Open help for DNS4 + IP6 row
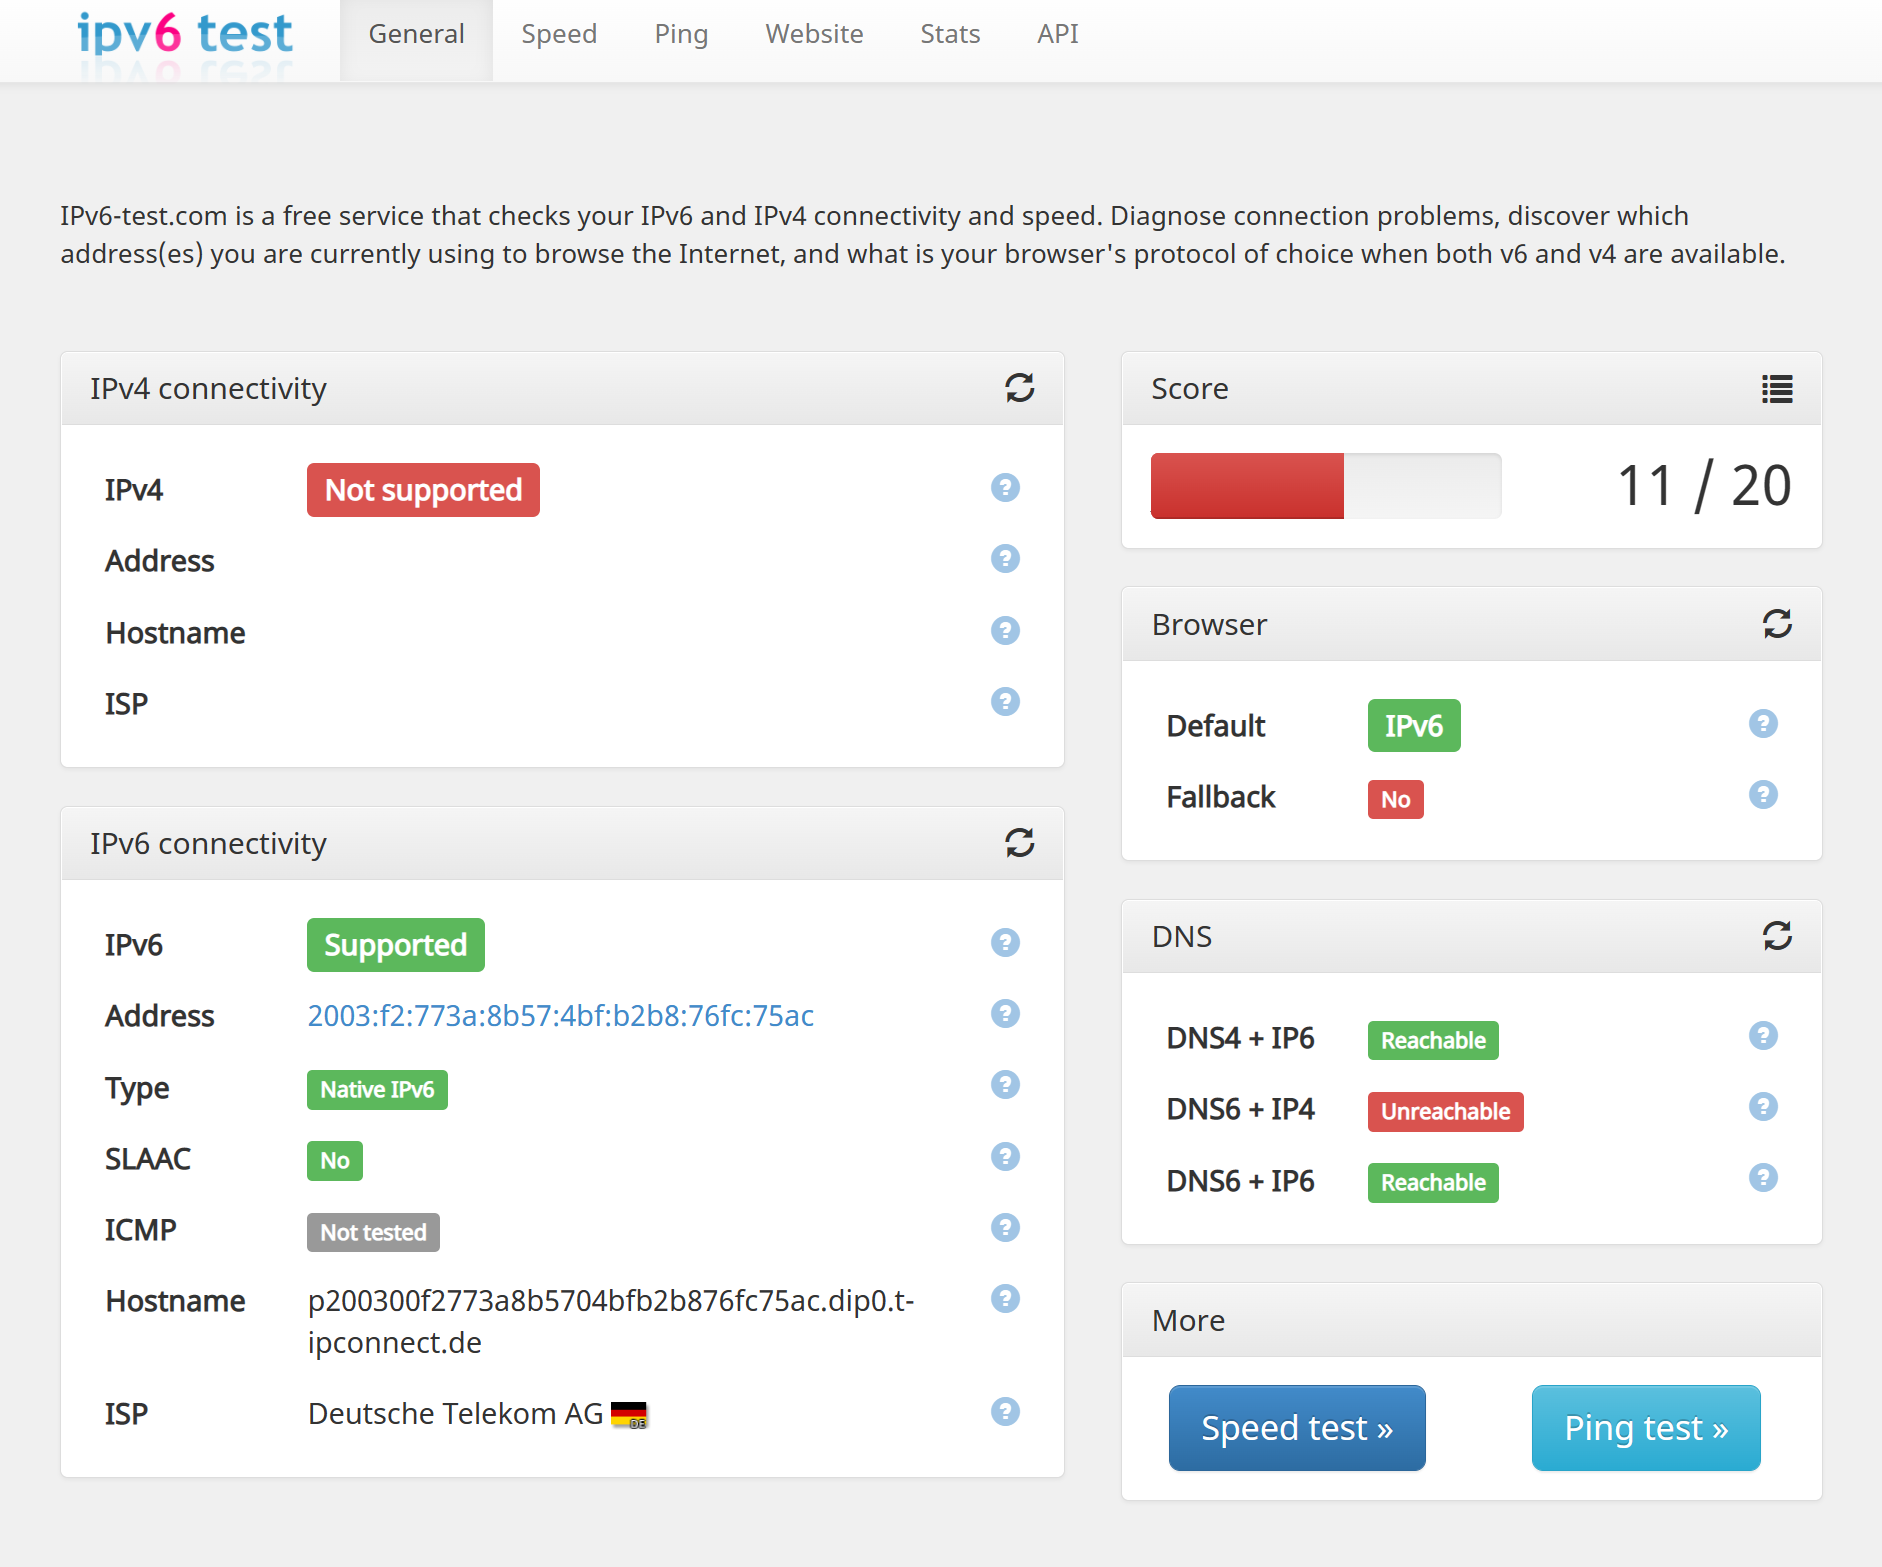Image resolution: width=1882 pixels, height=1567 pixels. 1763,1036
